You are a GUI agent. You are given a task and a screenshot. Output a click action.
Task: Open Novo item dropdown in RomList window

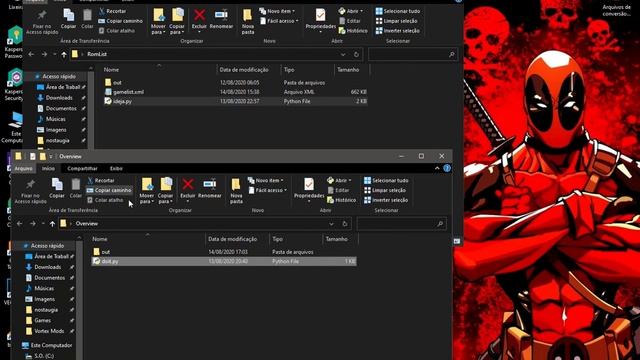click(277, 11)
